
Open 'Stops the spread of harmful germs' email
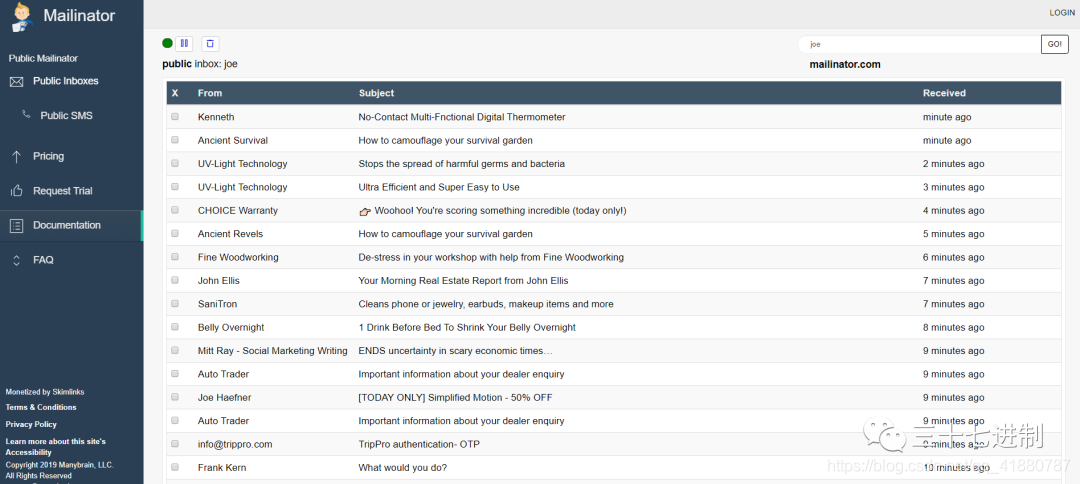point(461,164)
